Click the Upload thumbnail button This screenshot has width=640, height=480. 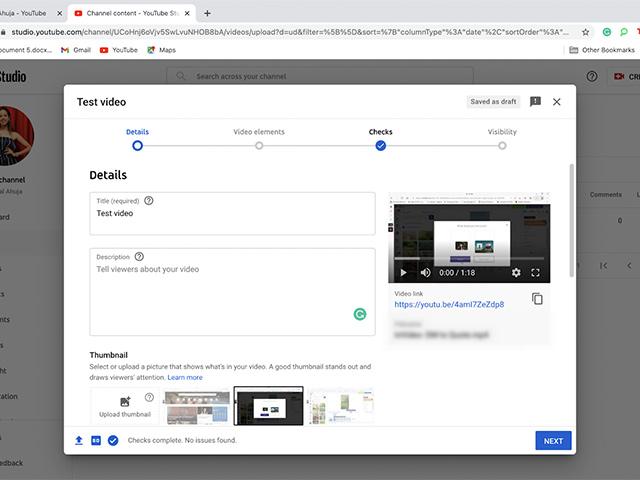pos(125,407)
